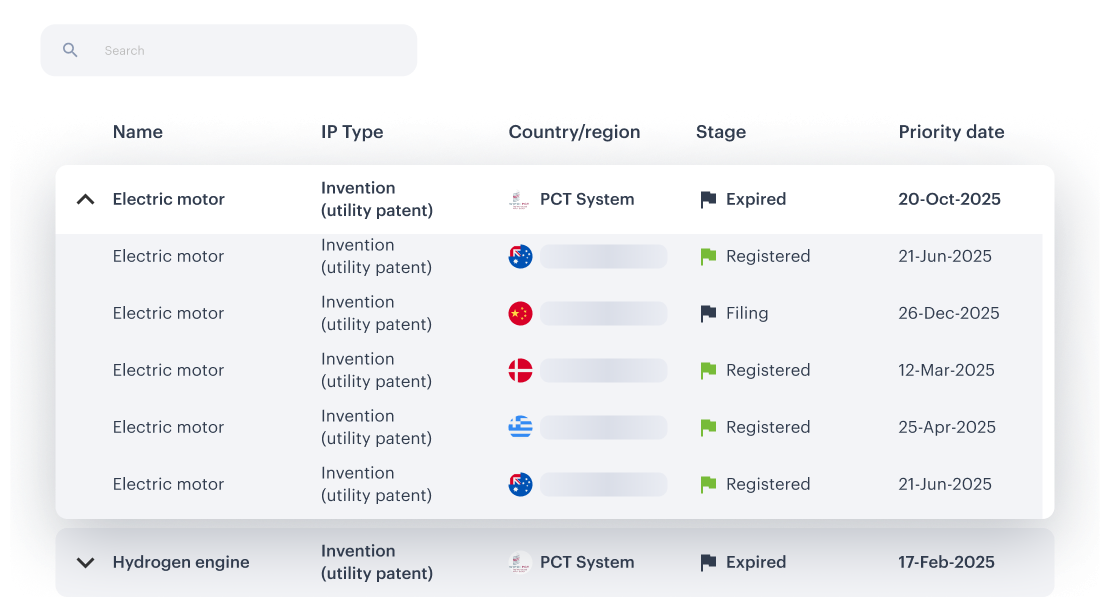Image resolution: width=1110 pixels, height=608 pixels.
Task: Click Electric motor PCT System logo icon
Action: point(520,200)
